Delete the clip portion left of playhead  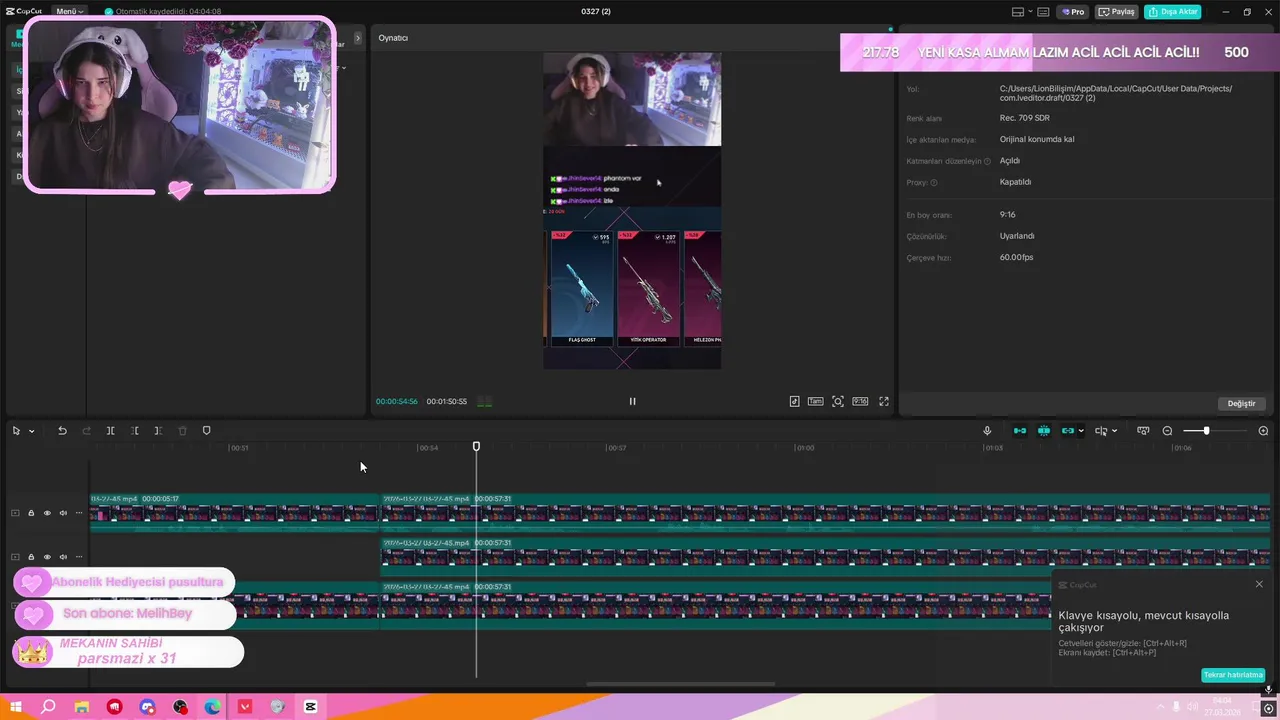135,431
